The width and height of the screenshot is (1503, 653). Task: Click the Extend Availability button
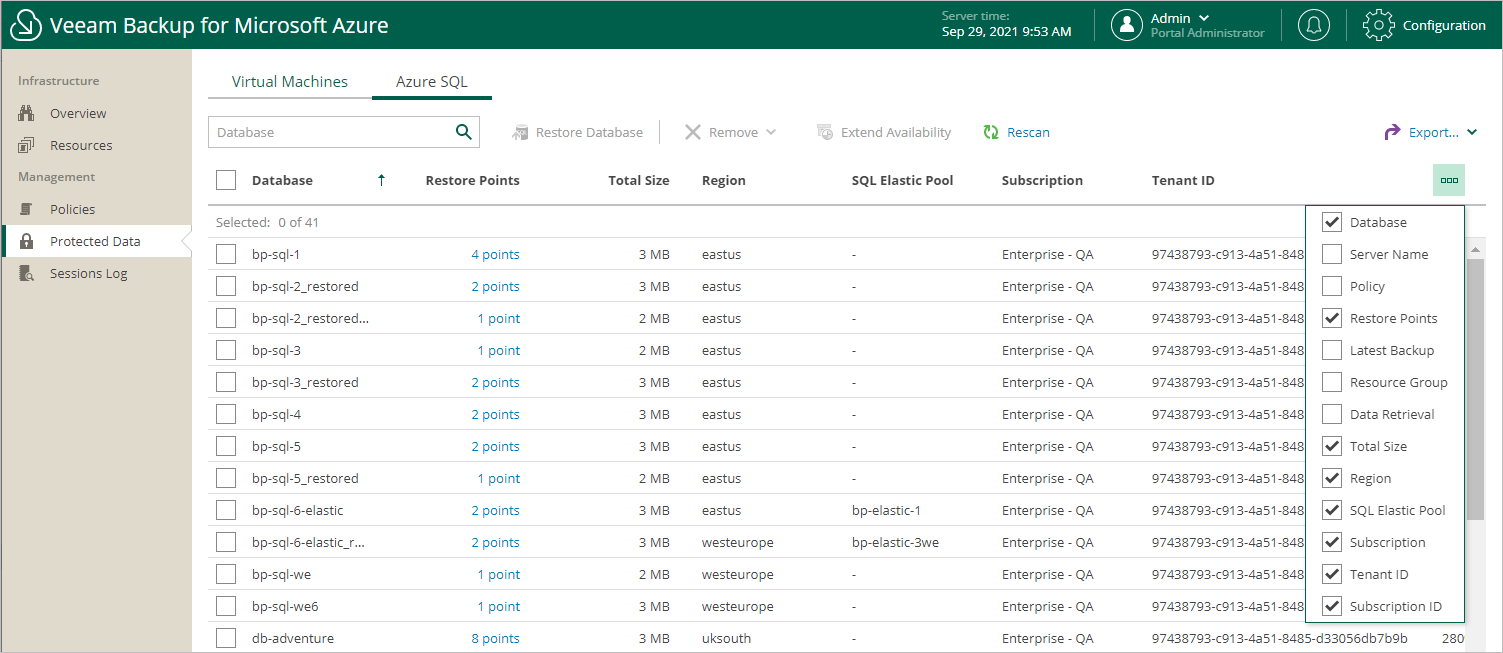[884, 132]
